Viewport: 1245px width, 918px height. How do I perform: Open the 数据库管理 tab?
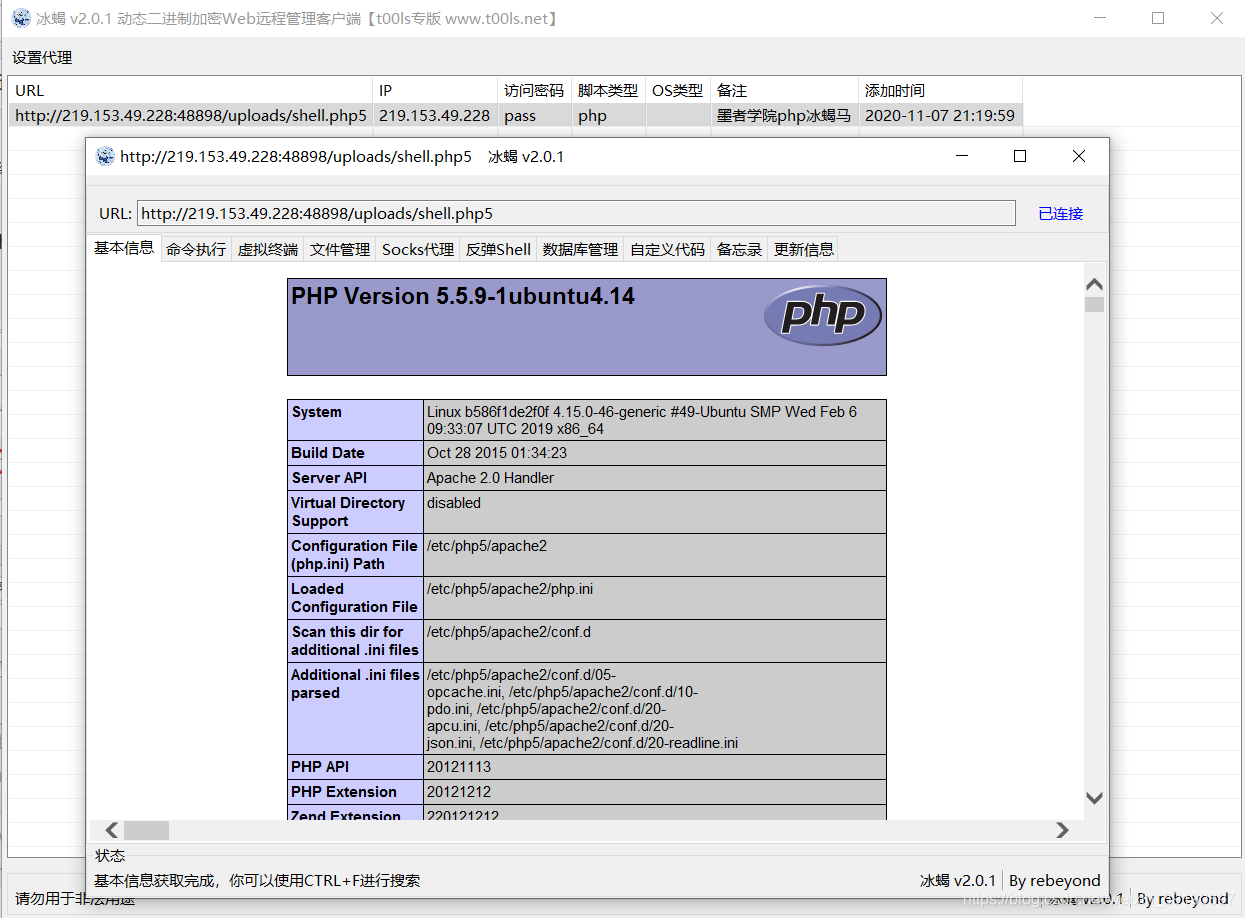pyautogui.click(x=580, y=249)
